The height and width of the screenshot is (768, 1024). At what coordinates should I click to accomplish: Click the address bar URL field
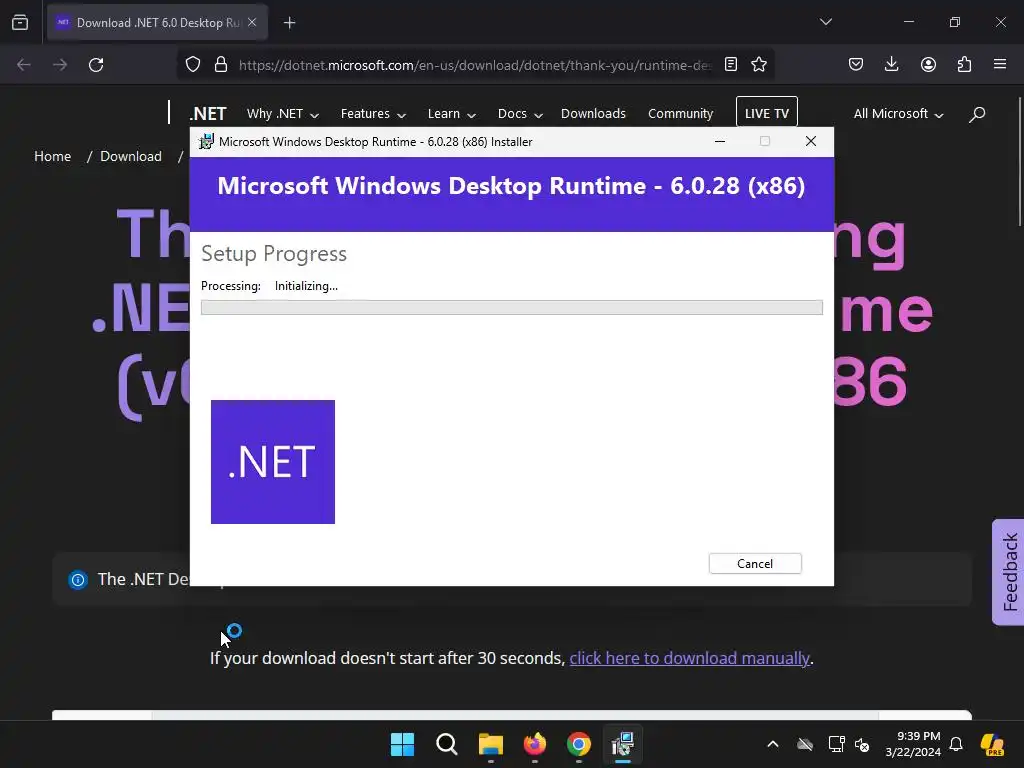(475, 65)
